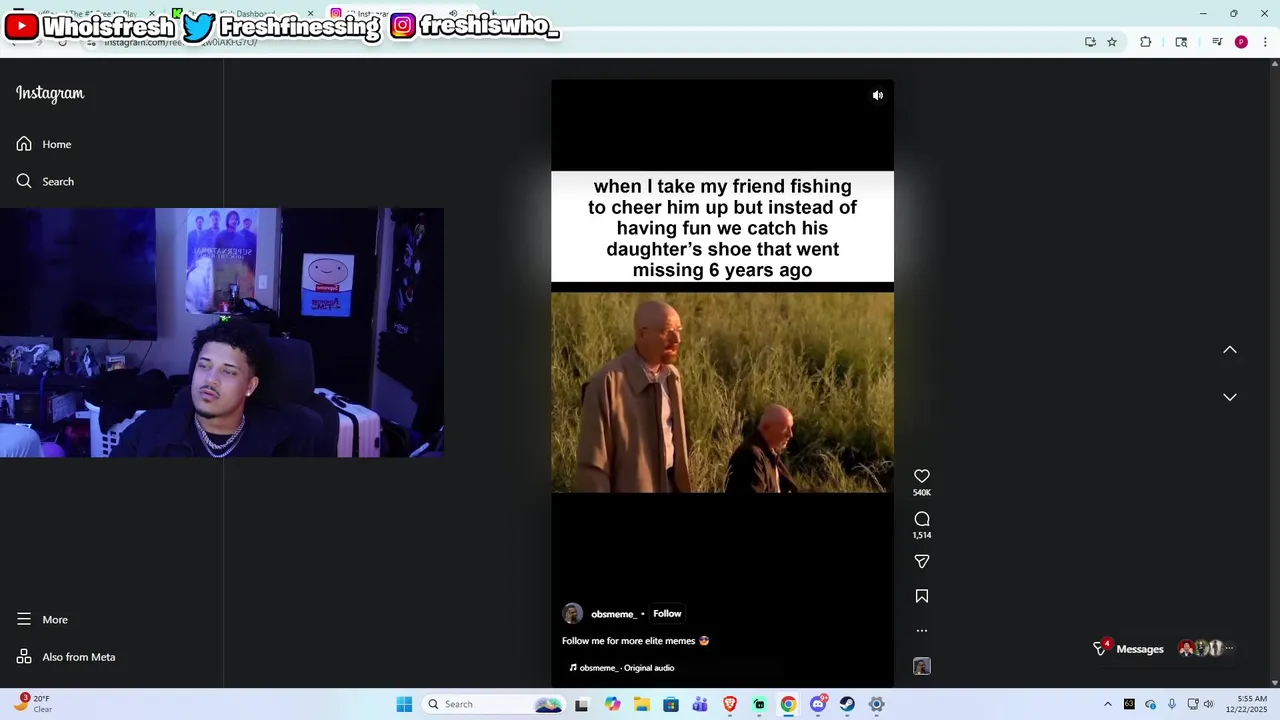The width and height of the screenshot is (1280, 720).
Task: Click the 540K likes count
Action: pos(922,493)
